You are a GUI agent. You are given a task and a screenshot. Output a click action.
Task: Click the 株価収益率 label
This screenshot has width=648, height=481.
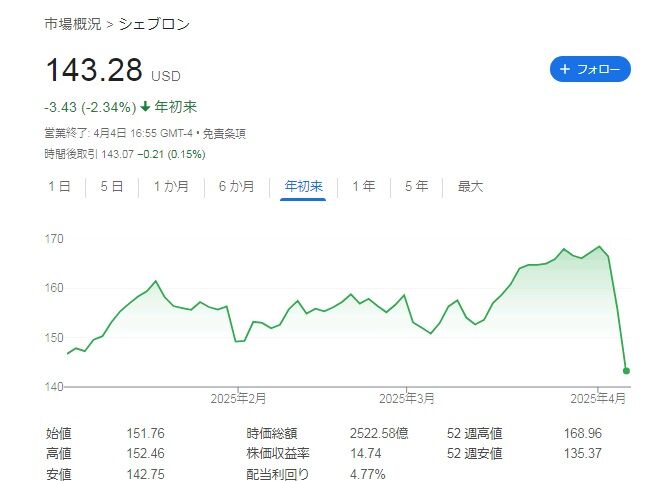278,453
